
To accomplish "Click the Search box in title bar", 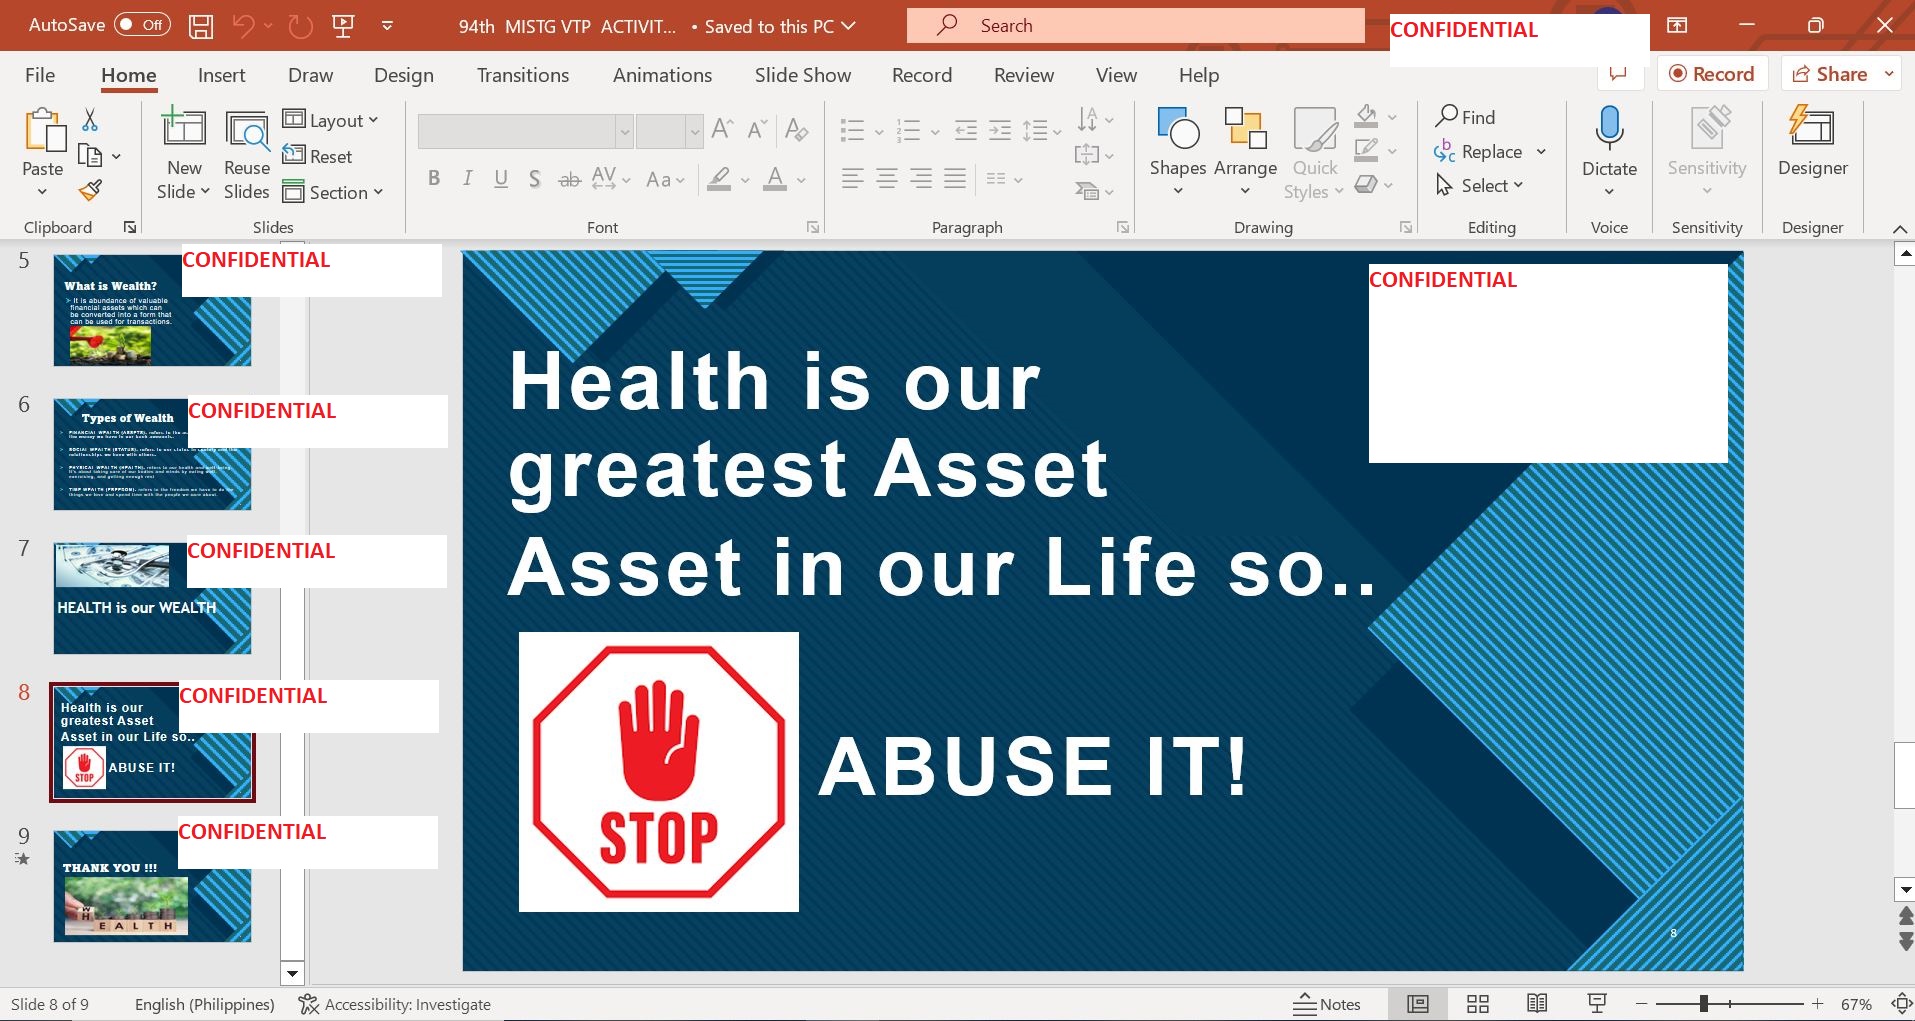I will pos(1135,26).
